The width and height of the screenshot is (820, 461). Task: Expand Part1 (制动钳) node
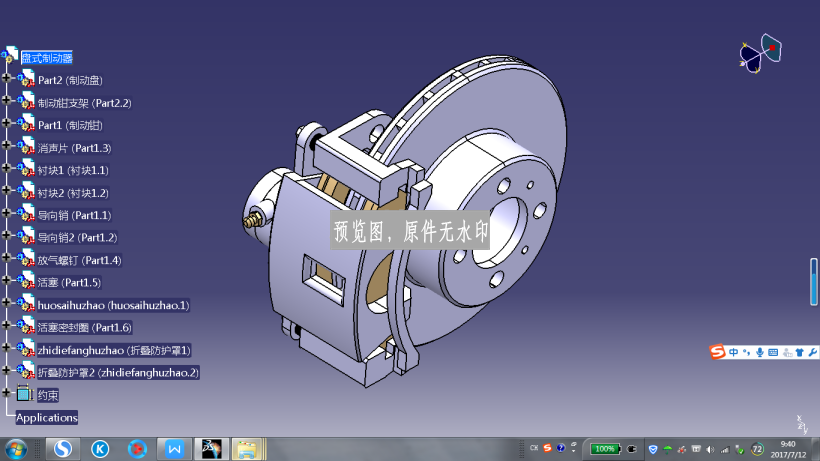(x=6, y=123)
